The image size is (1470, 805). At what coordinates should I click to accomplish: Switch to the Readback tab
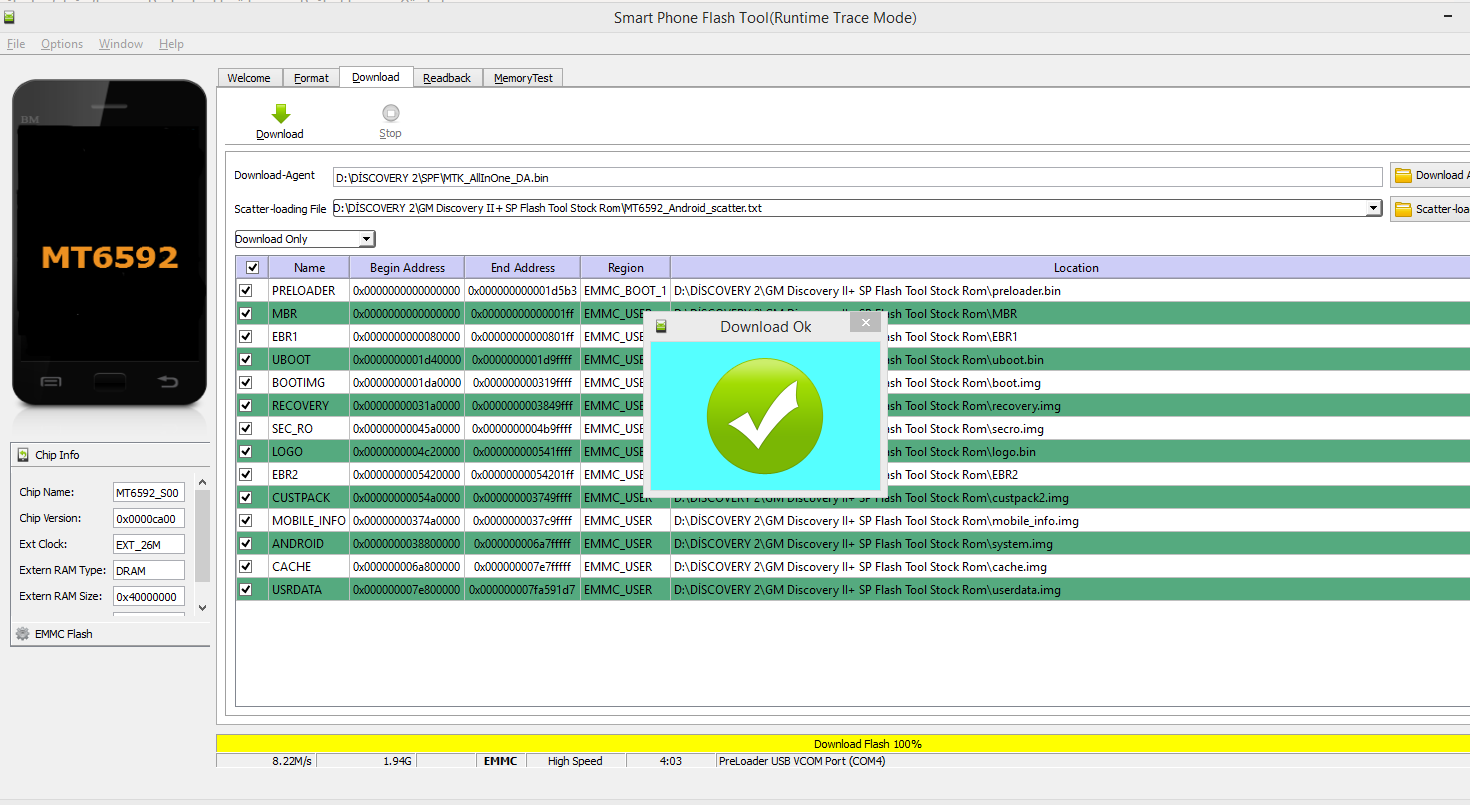point(446,78)
